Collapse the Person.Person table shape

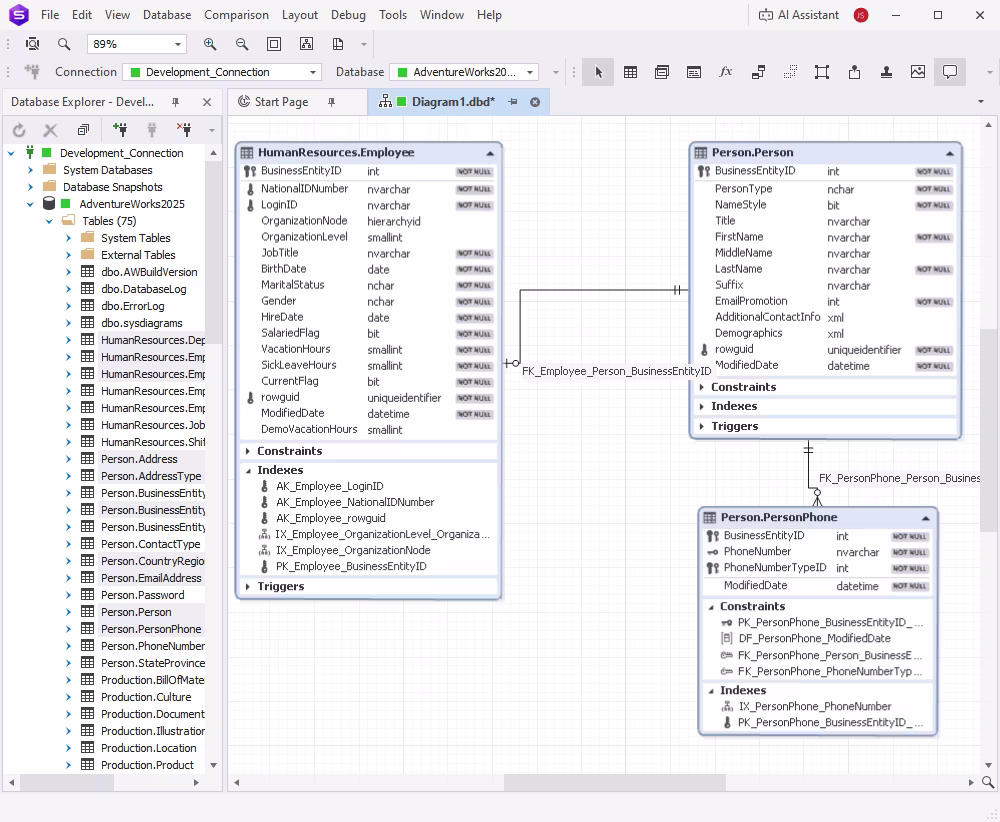tap(950, 153)
